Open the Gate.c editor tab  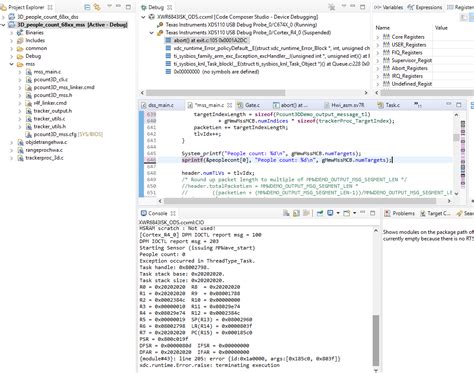coord(249,105)
